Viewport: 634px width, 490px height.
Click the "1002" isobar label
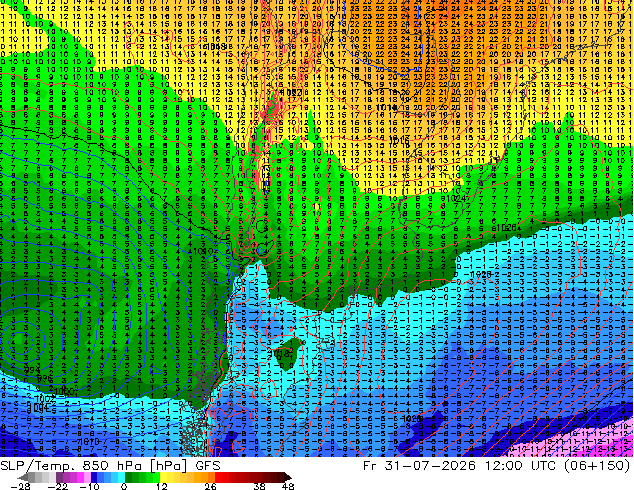(45, 399)
